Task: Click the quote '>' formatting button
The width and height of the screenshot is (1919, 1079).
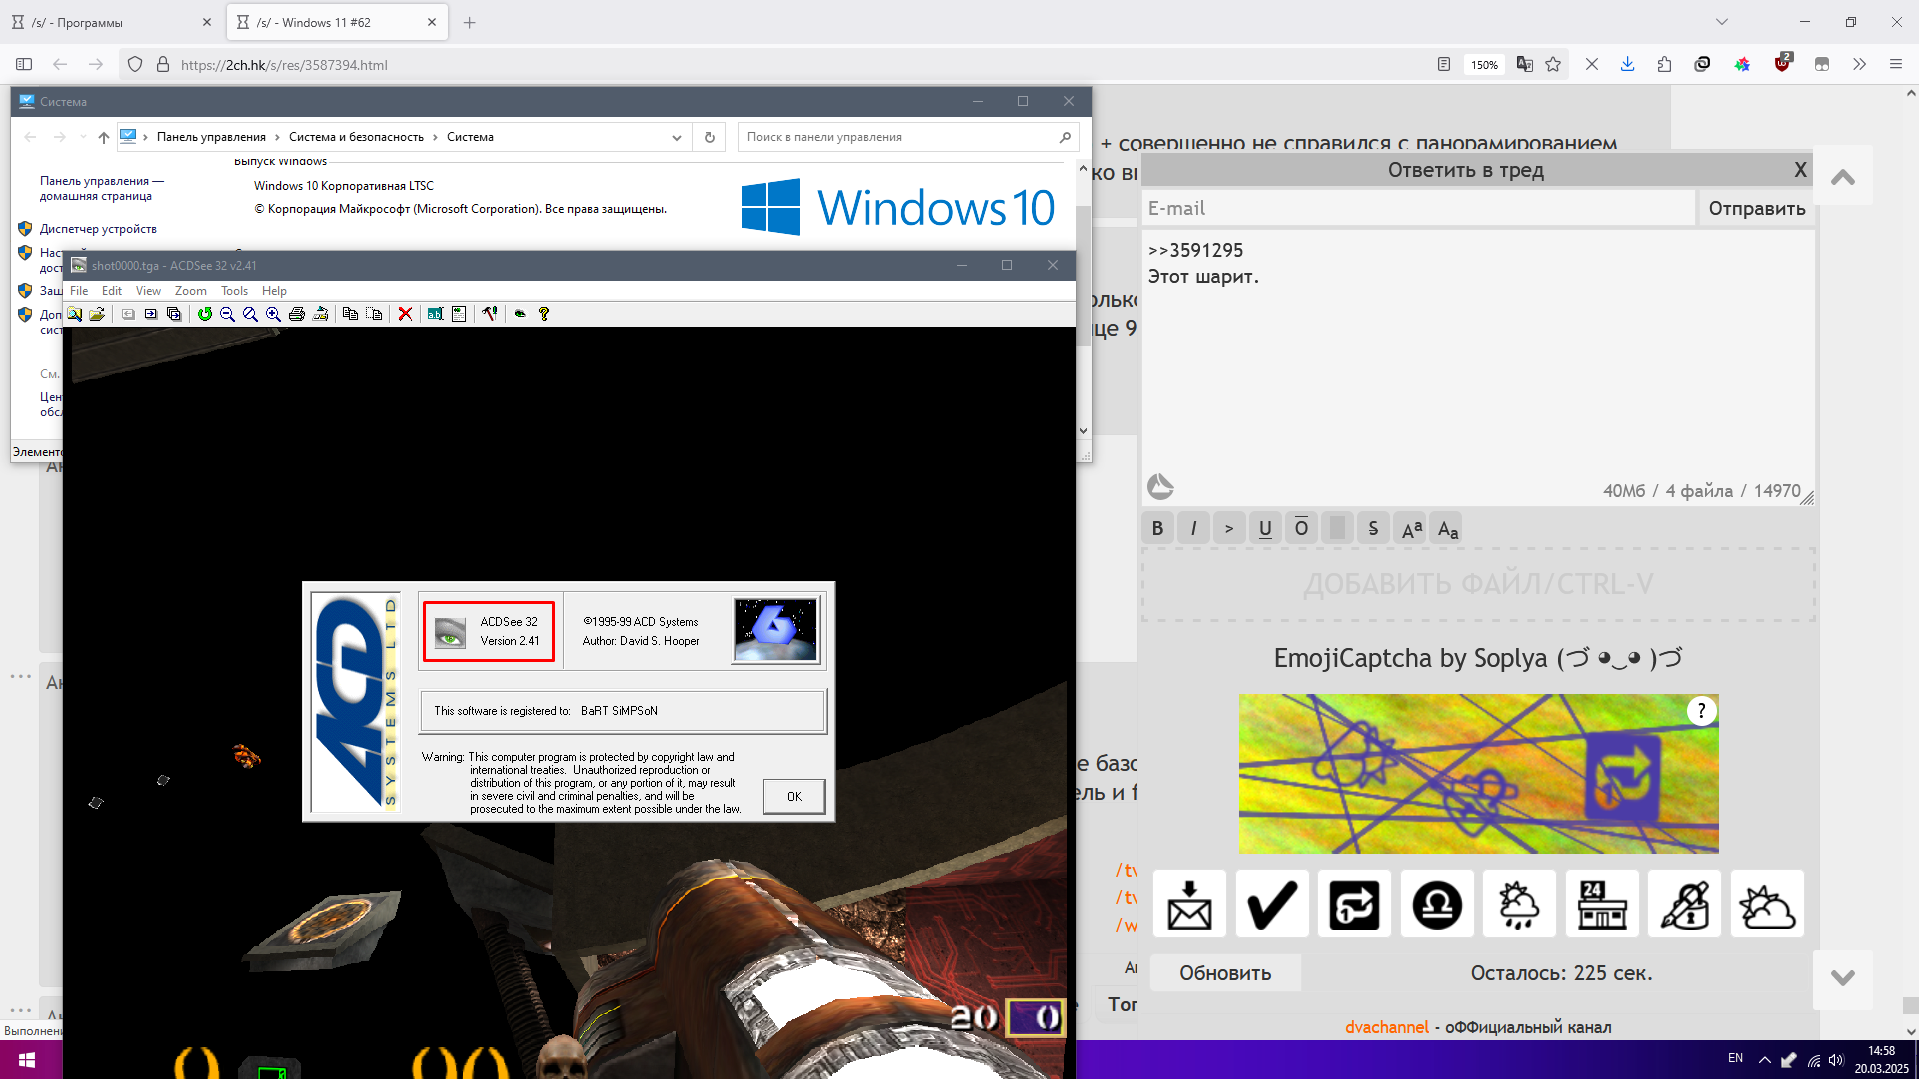Action: tap(1229, 528)
